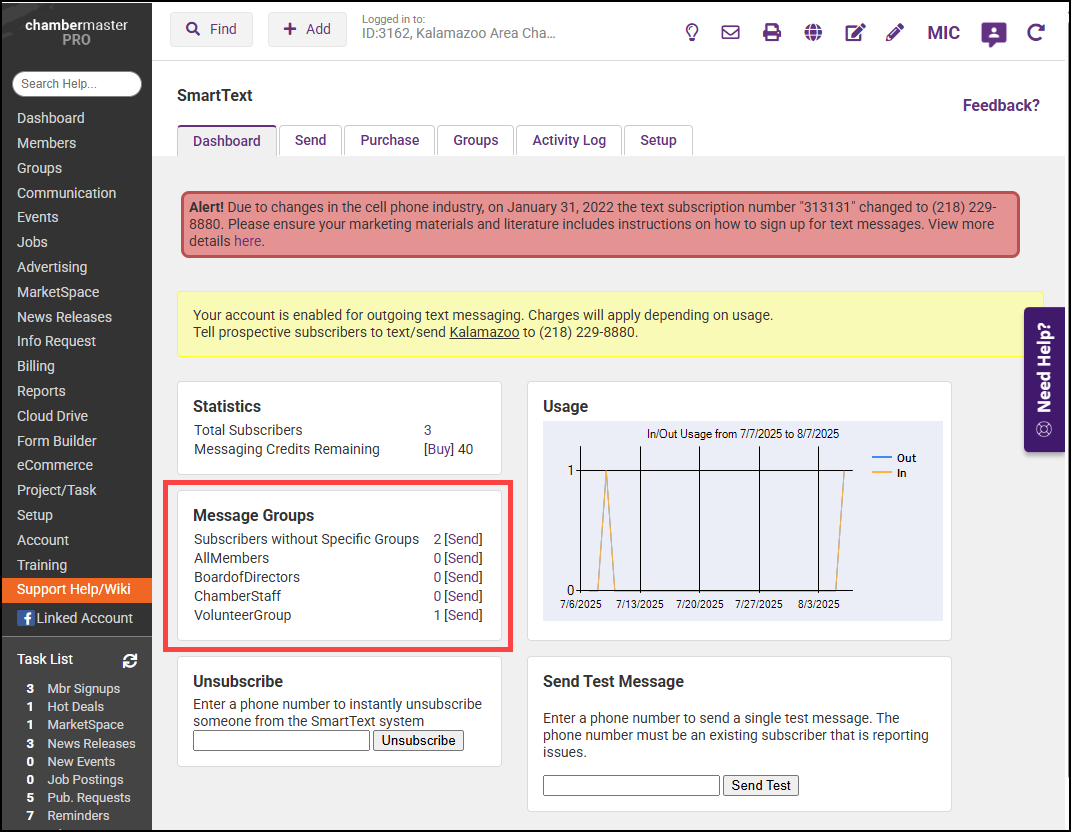Click the globe icon in header
1071x832 pixels.
coord(813,33)
